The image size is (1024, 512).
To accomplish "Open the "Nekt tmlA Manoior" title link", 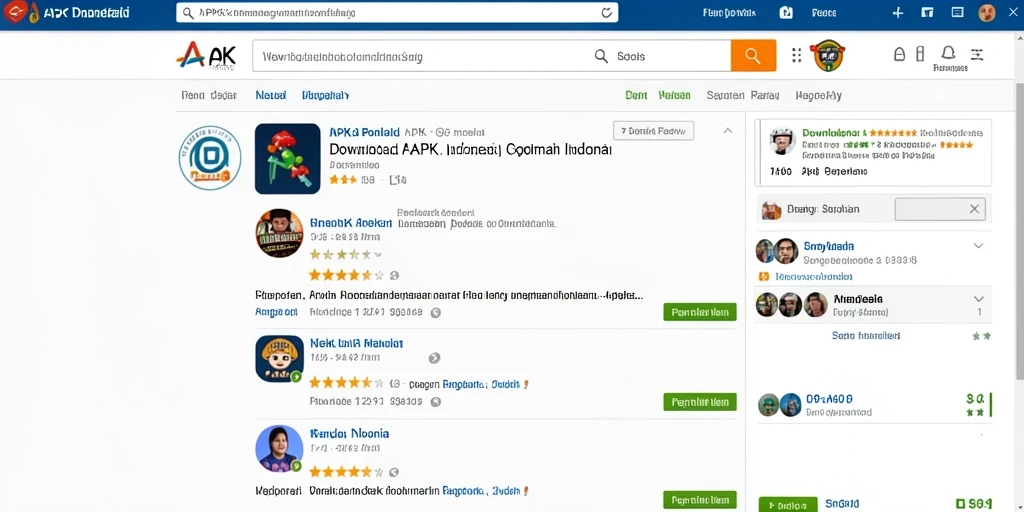I will point(356,343).
